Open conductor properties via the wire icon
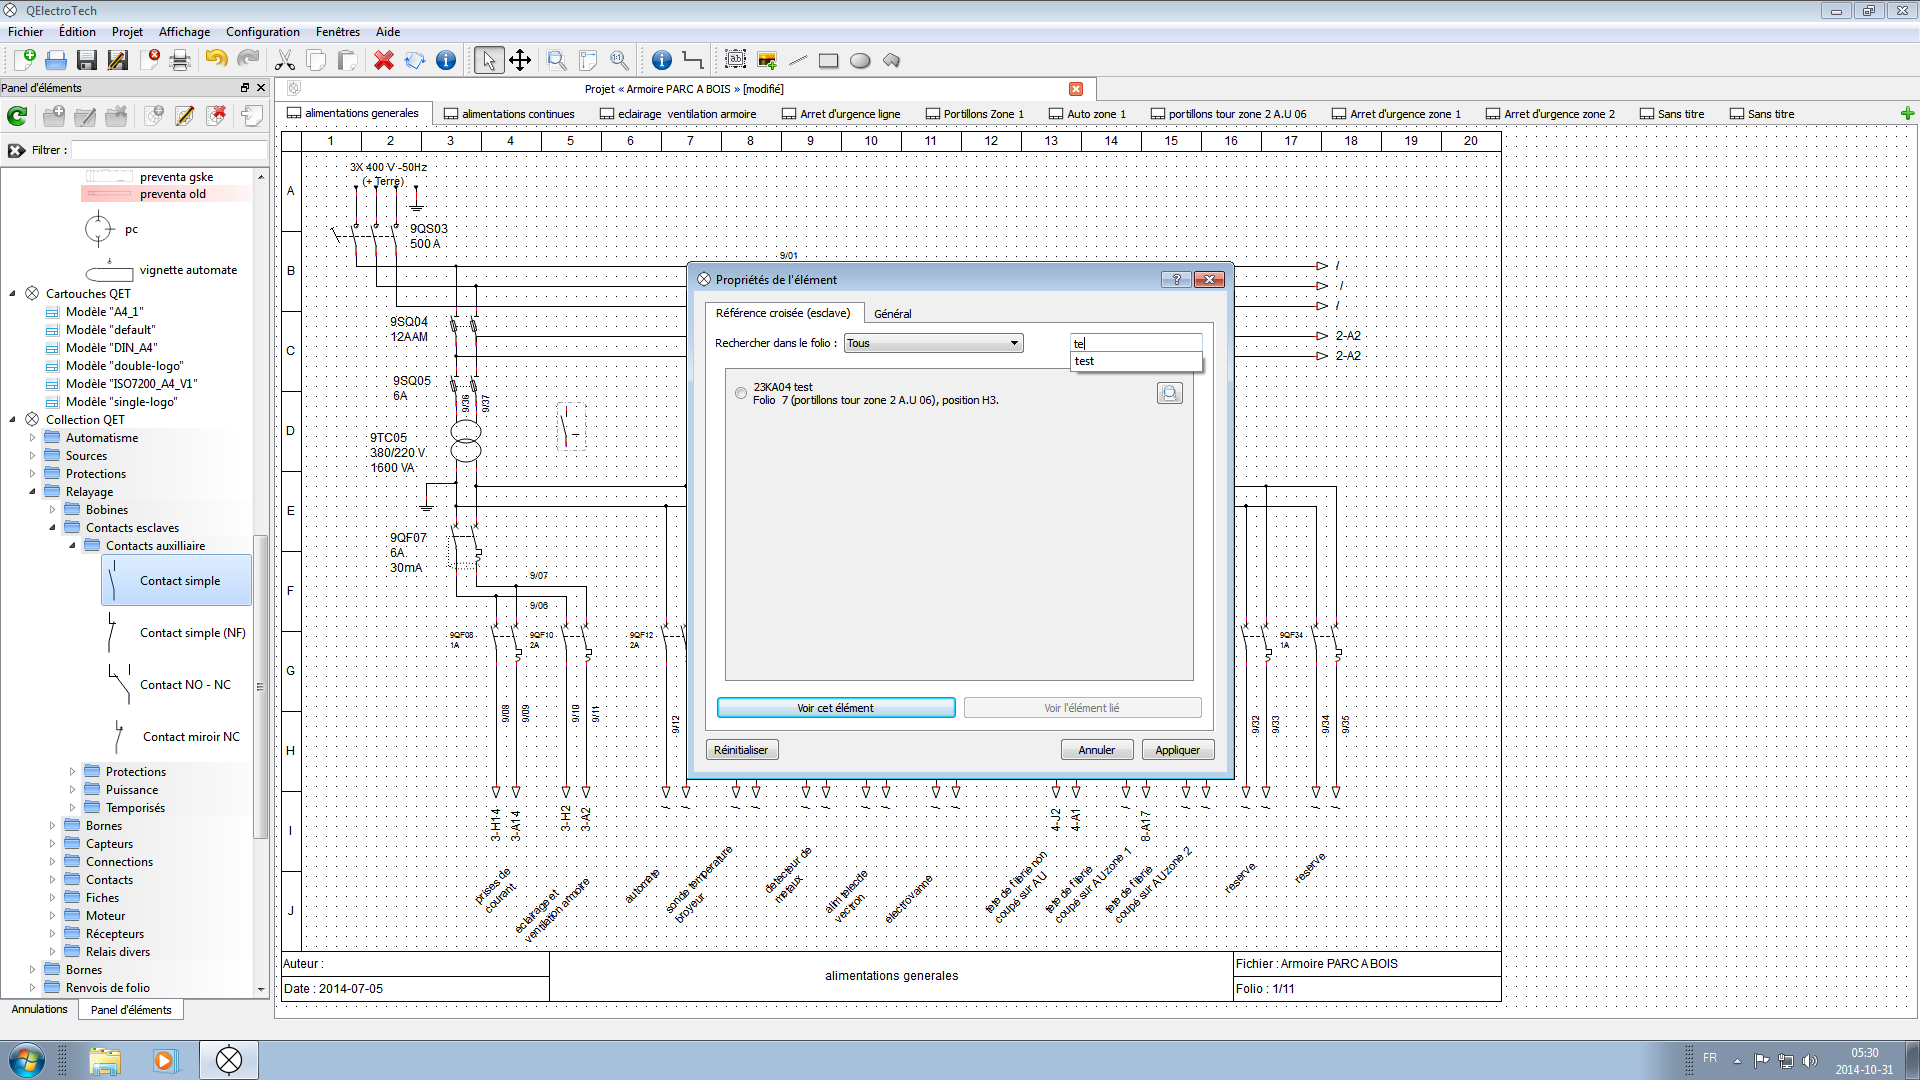This screenshot has width=1920, height=1080. (693, 60)
